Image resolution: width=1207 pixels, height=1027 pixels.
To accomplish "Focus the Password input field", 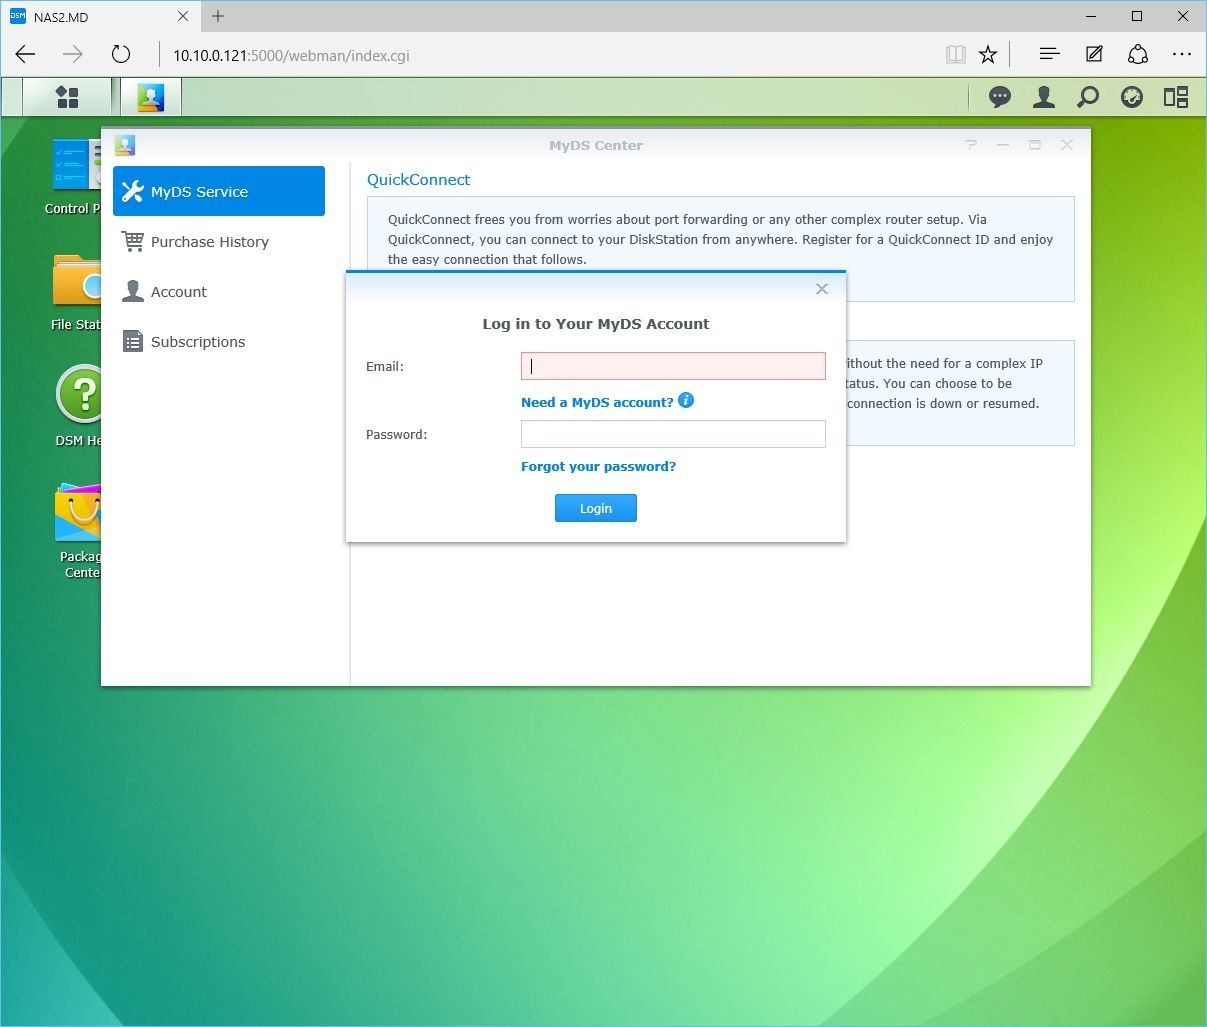I will click(x=673, y=434).
